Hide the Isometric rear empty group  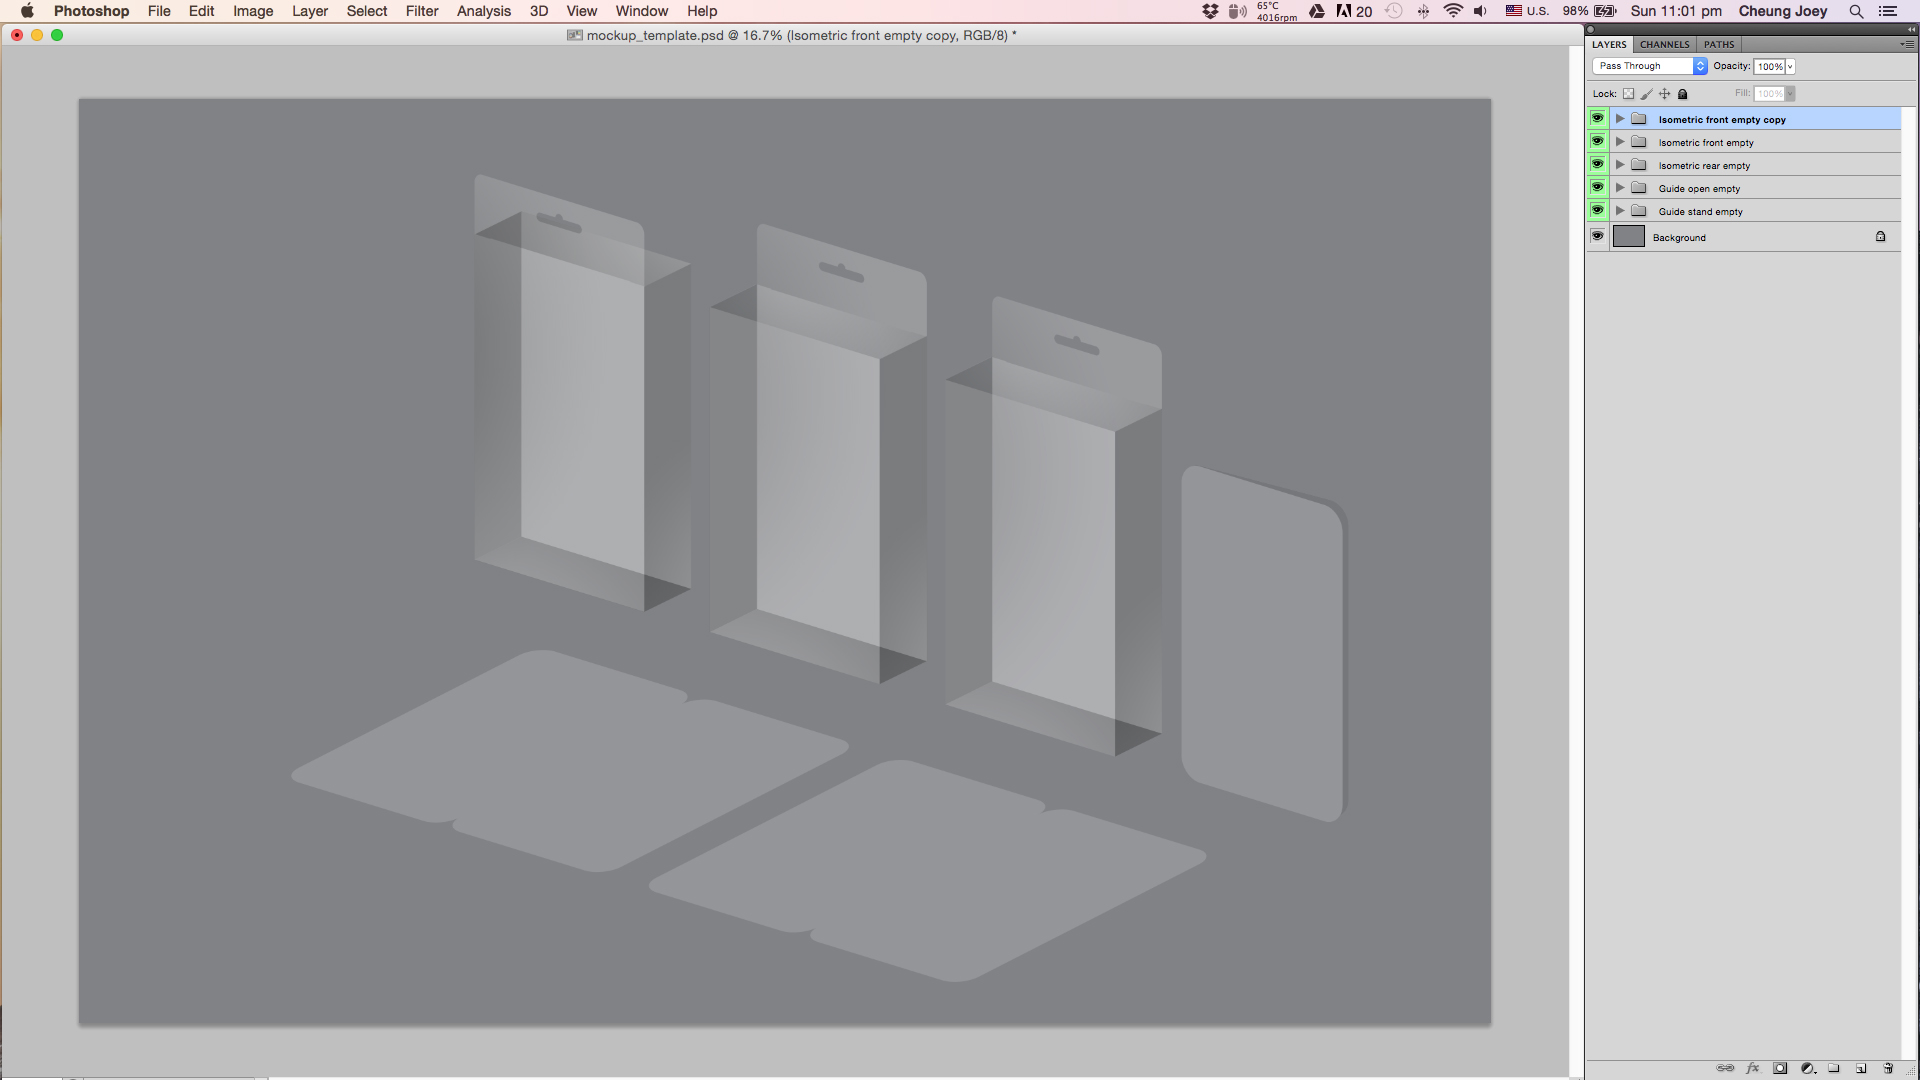click(x=1597, y=165)
